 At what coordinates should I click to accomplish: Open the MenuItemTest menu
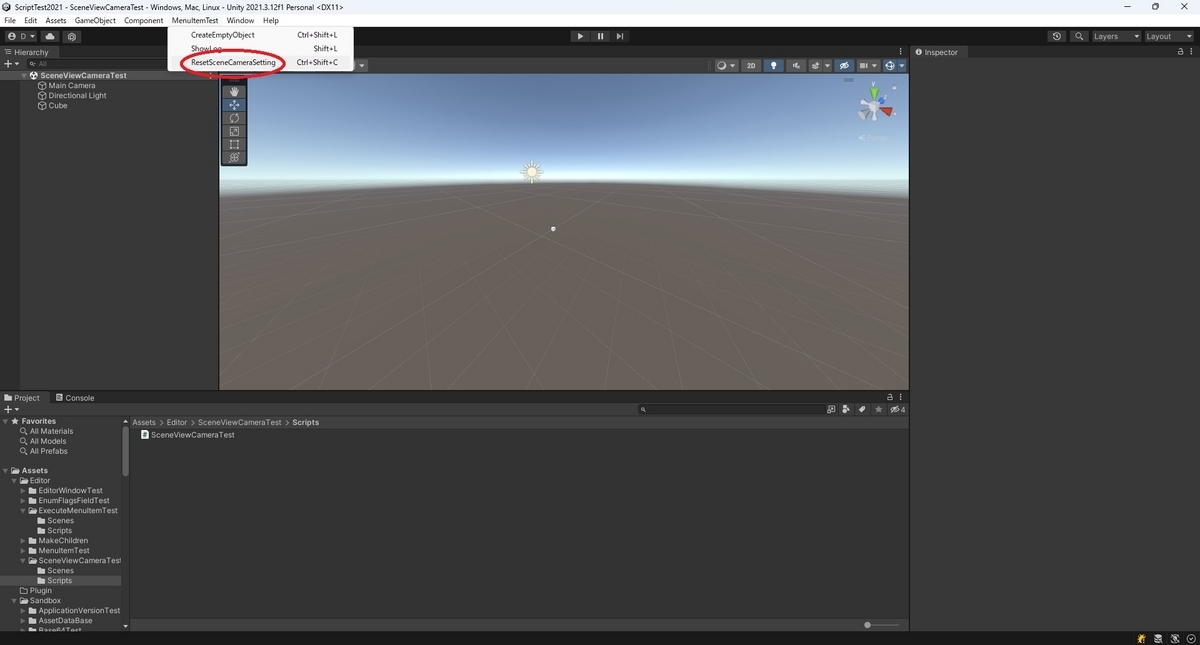point(195,20)
